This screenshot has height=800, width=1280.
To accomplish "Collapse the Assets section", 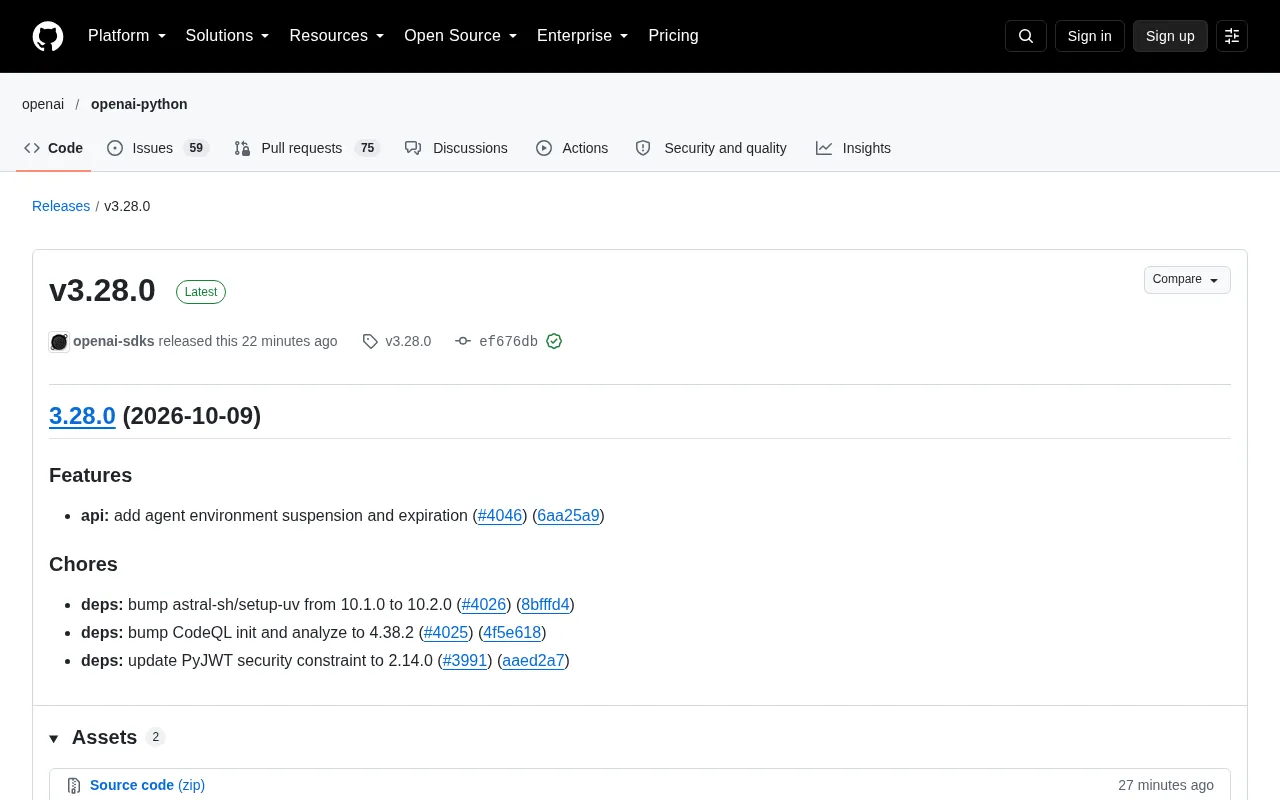I will (54, 738).
